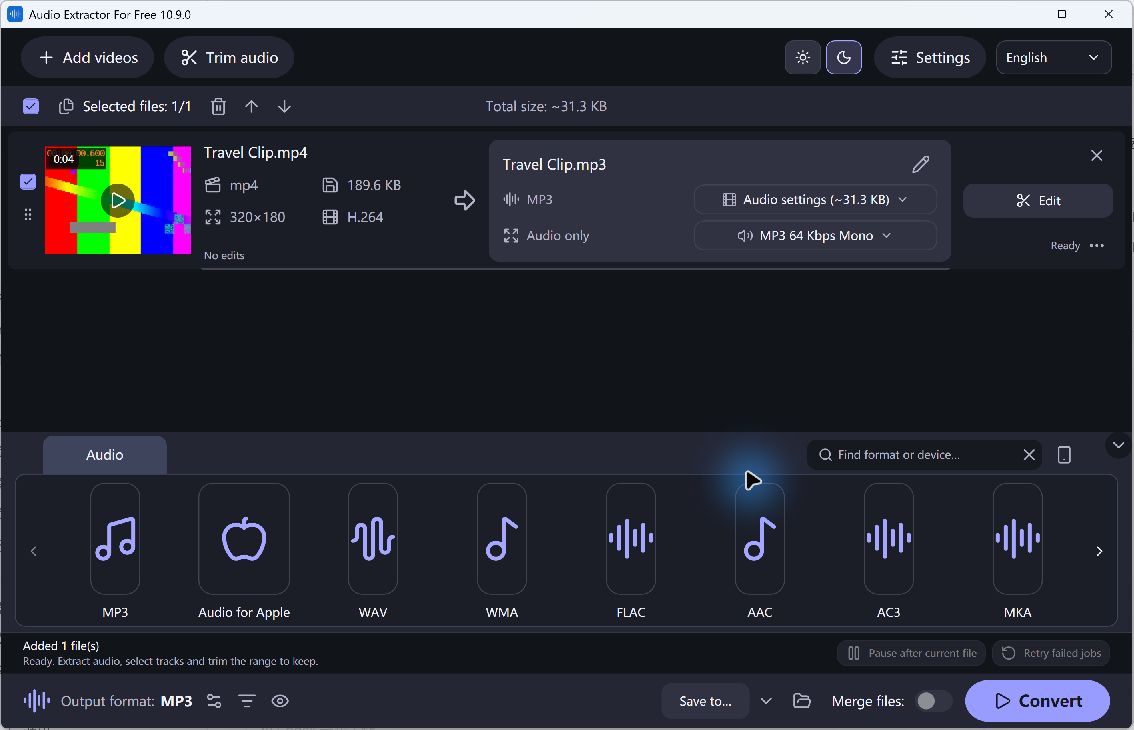Open the Audio settings (~31.3 KB) dropdown

tap(815, 200)
